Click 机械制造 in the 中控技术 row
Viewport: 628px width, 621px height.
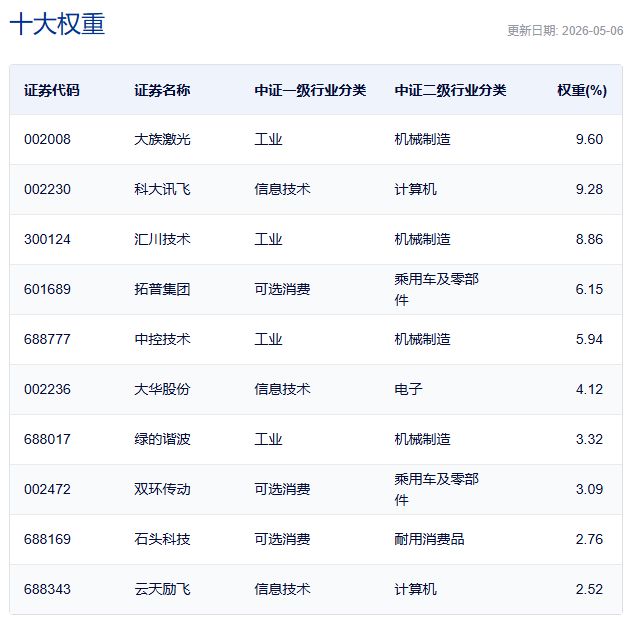[x=423, y=339]
